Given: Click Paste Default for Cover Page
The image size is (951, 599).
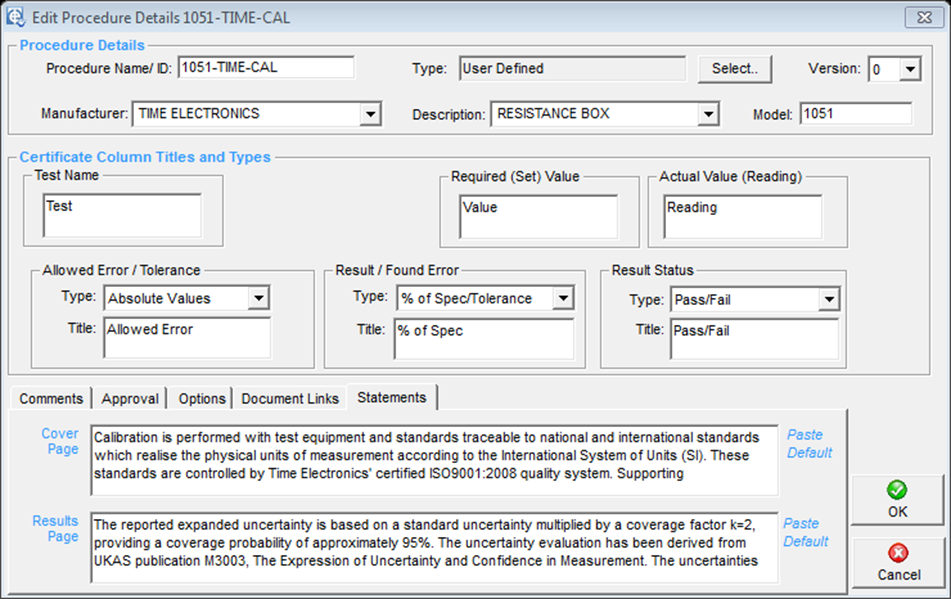Looking at the screenshot, I should pos(808,443).
